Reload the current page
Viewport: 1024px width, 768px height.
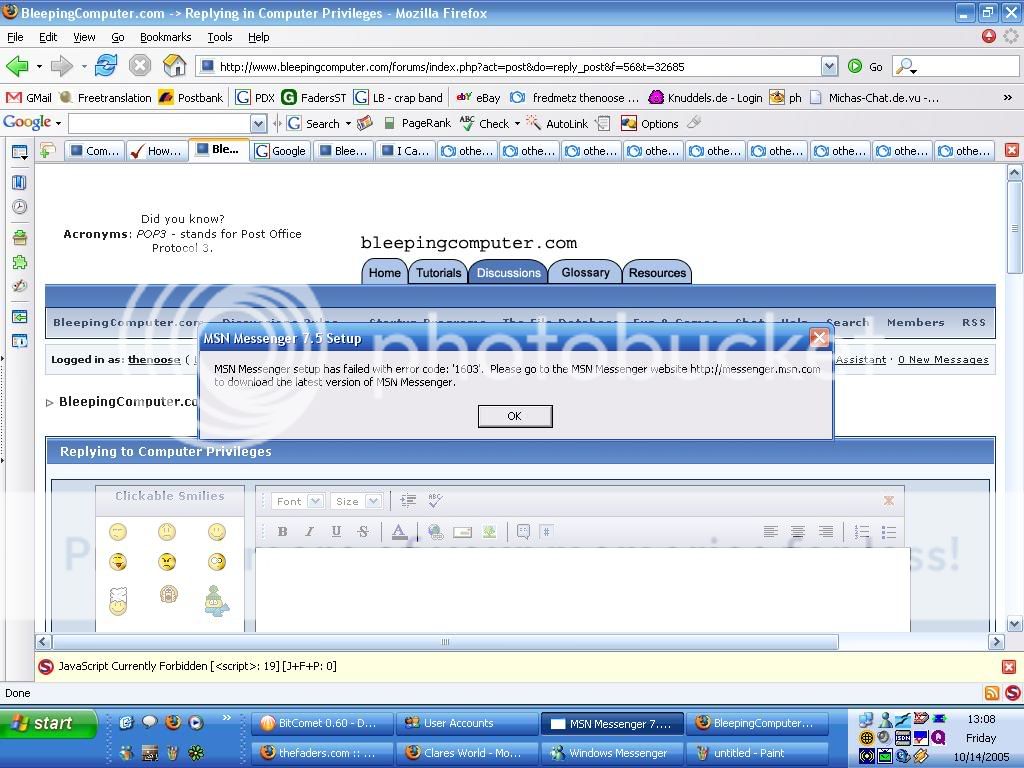(106, 66)
